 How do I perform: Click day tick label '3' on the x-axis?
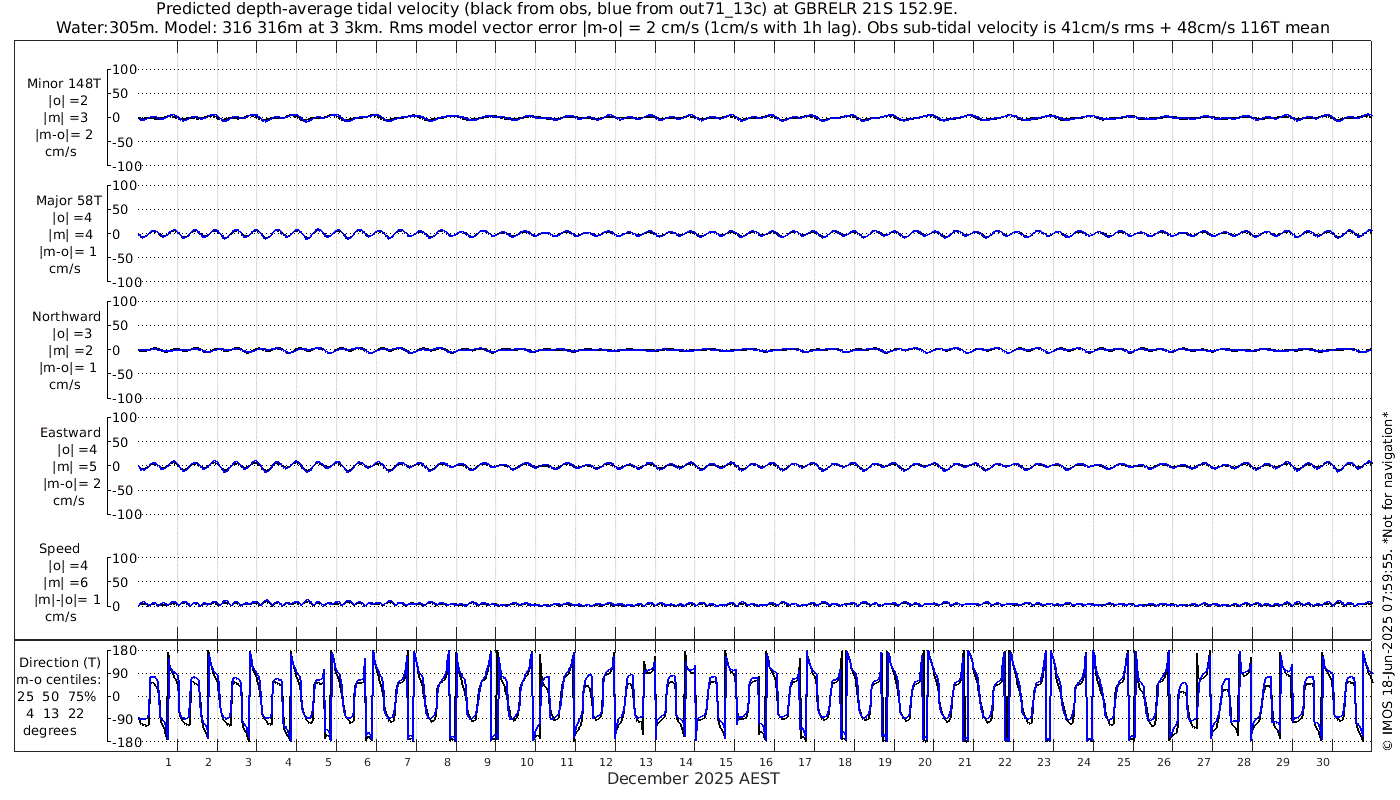(248, 761)
